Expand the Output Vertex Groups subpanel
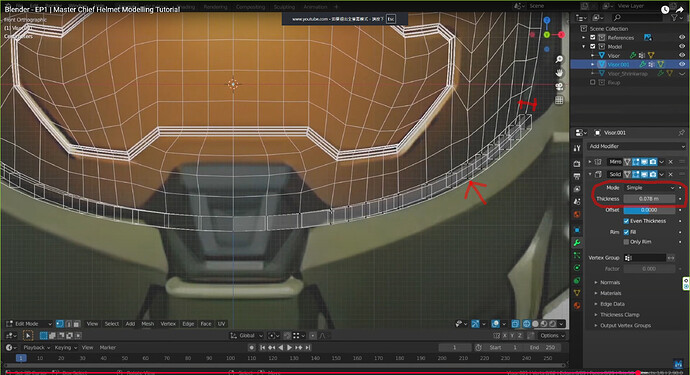The image size is (690, 375). (x=625, y=326)
